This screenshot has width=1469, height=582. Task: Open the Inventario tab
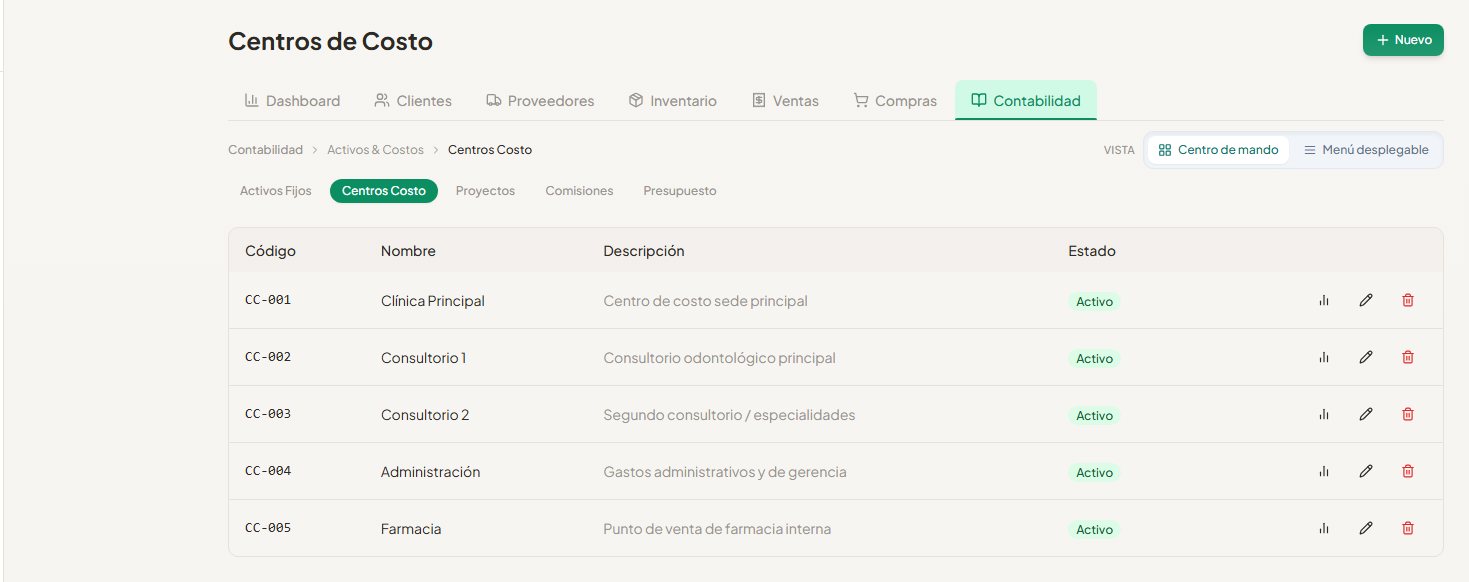[673, 101]
